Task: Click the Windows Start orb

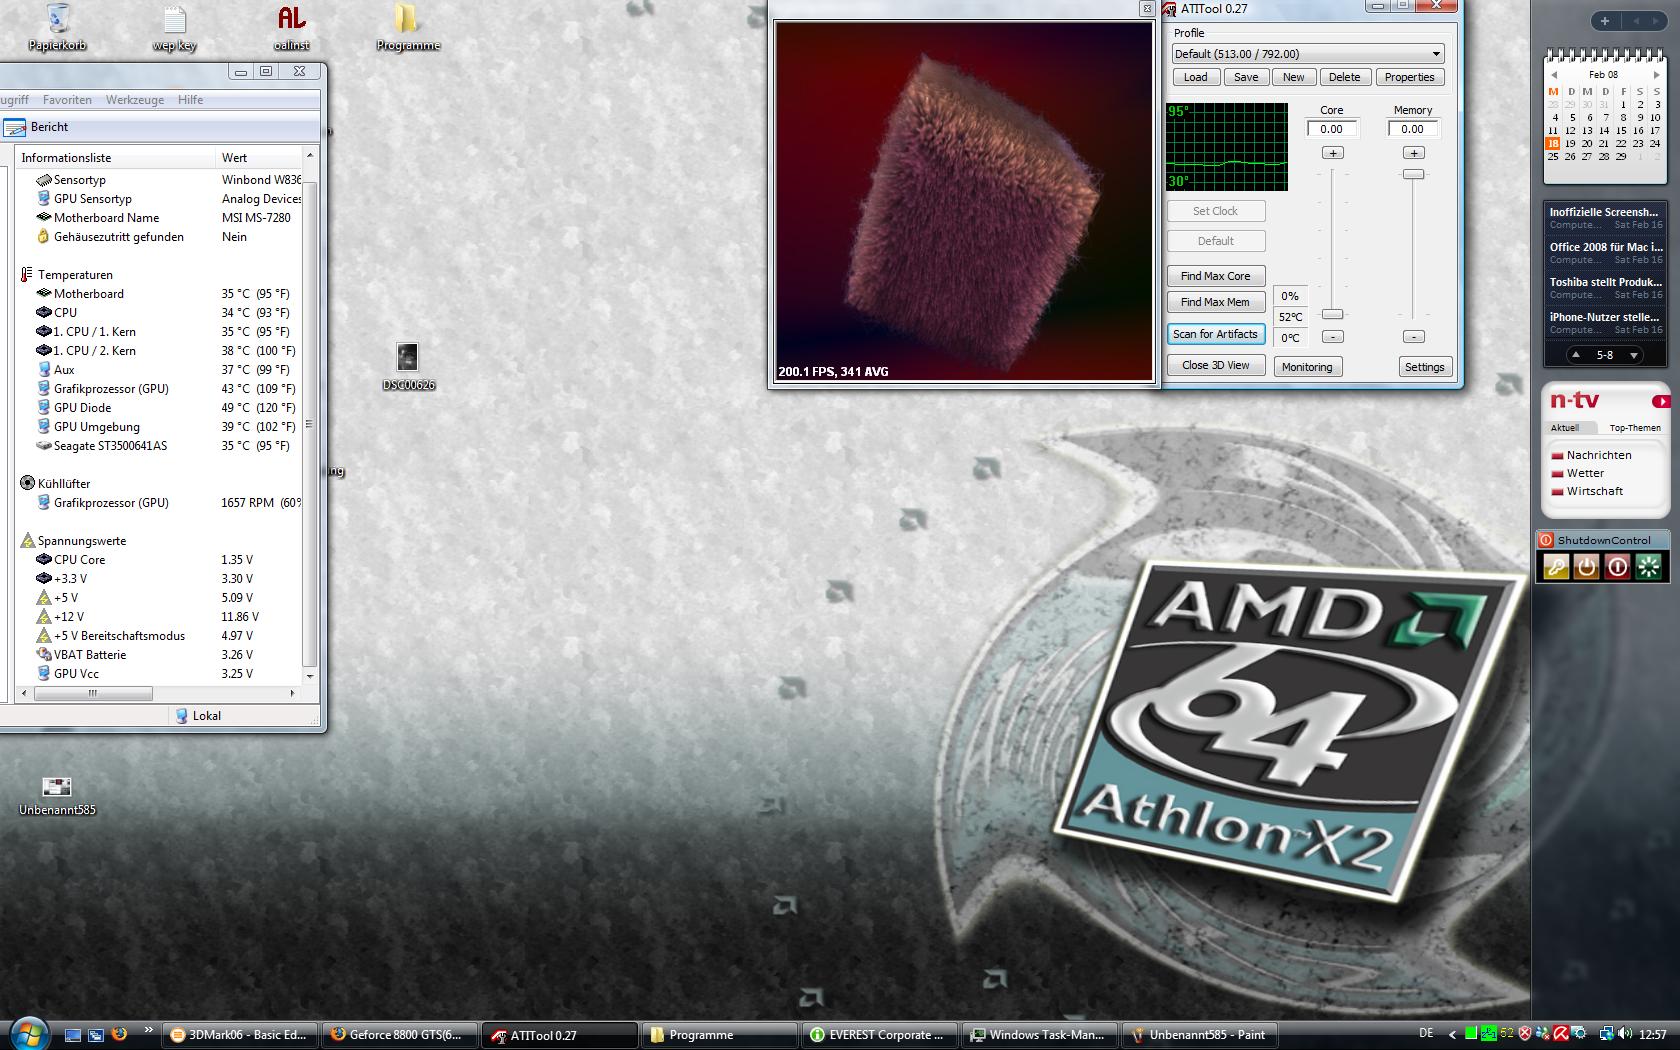Action: [28, 1033]
